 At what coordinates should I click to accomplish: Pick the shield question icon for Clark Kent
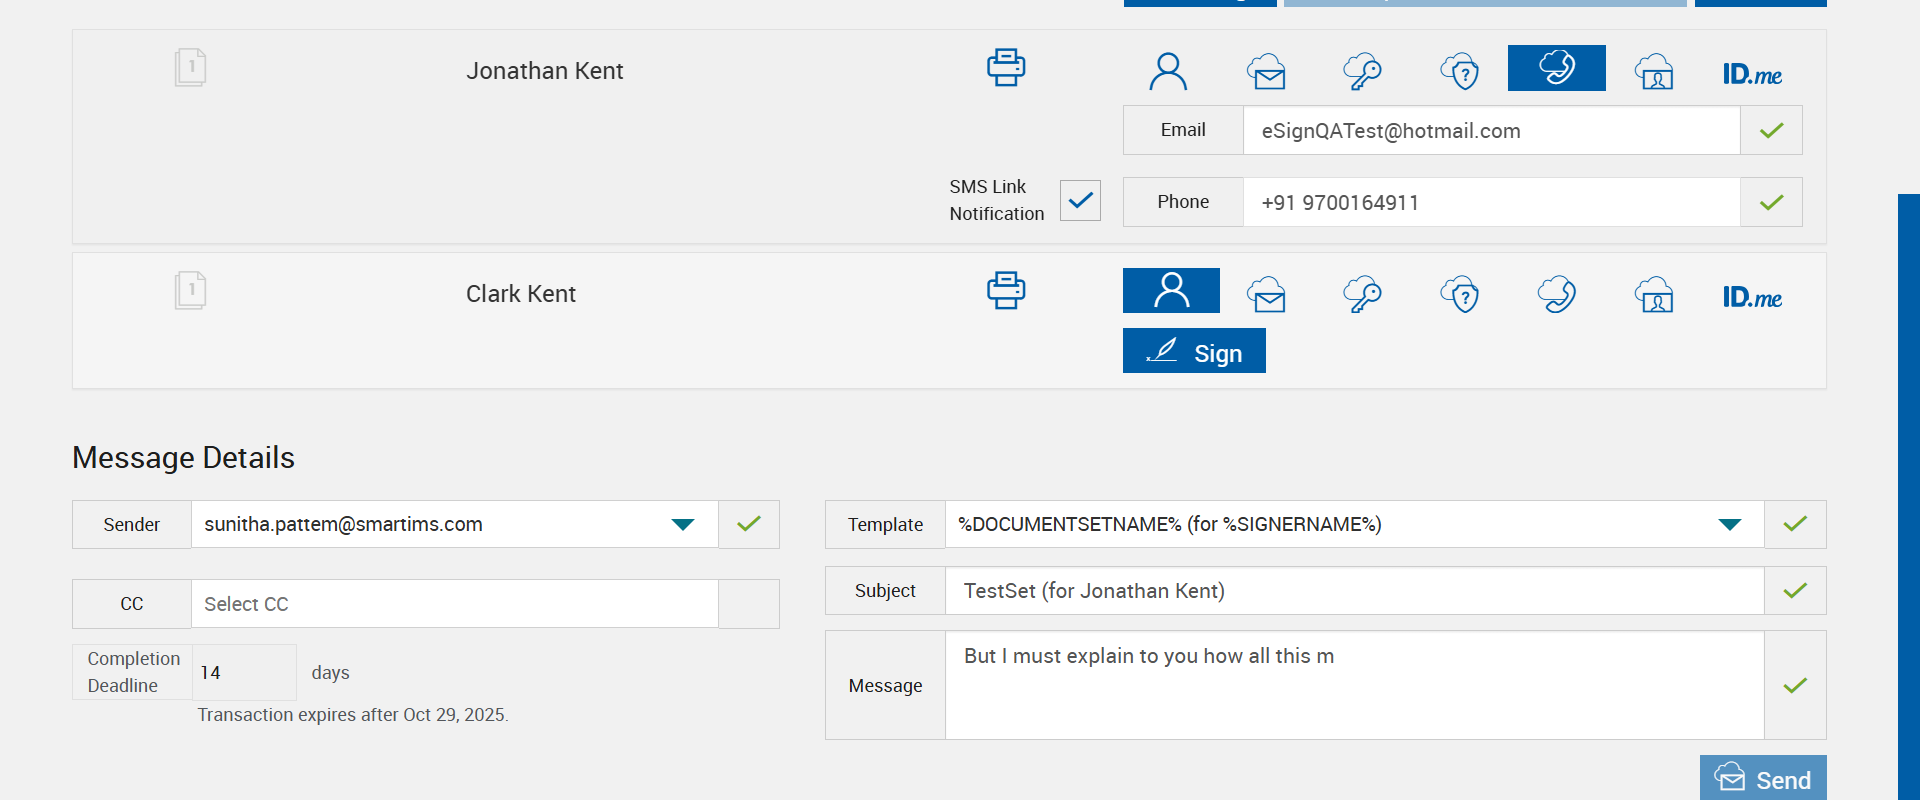click(1460, 295)
